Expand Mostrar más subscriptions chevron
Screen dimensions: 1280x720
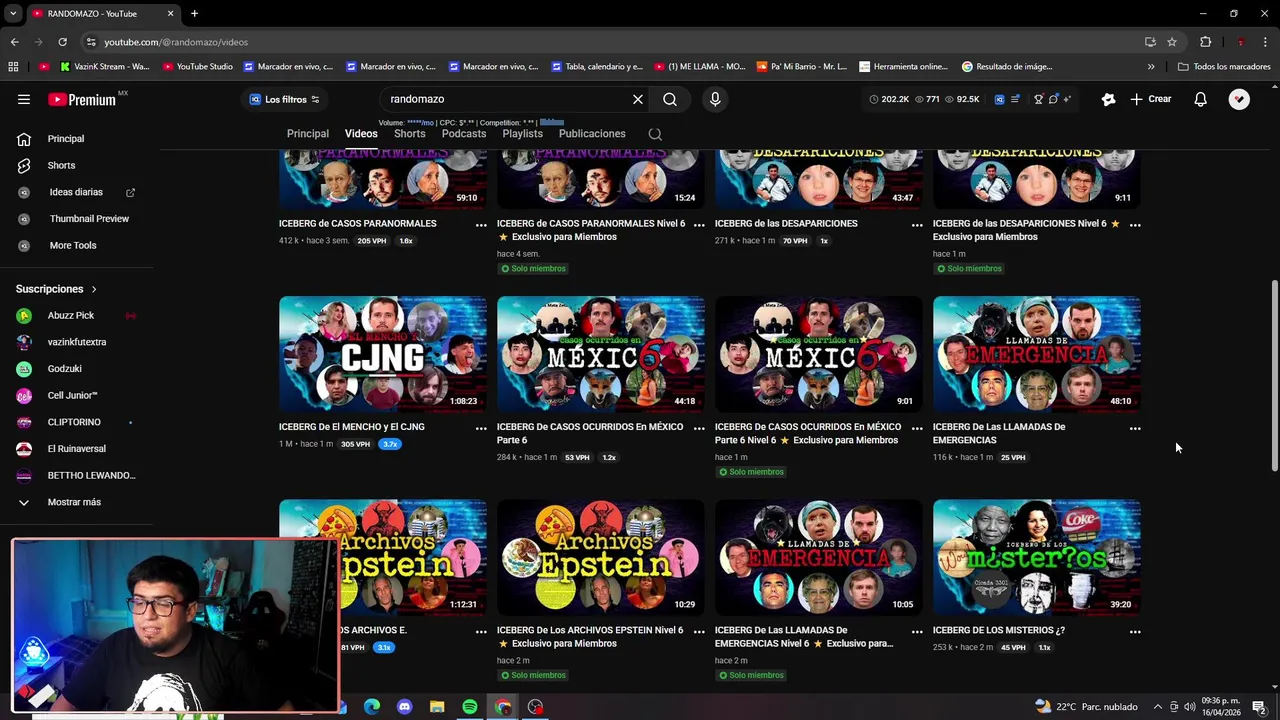[24, 502]
